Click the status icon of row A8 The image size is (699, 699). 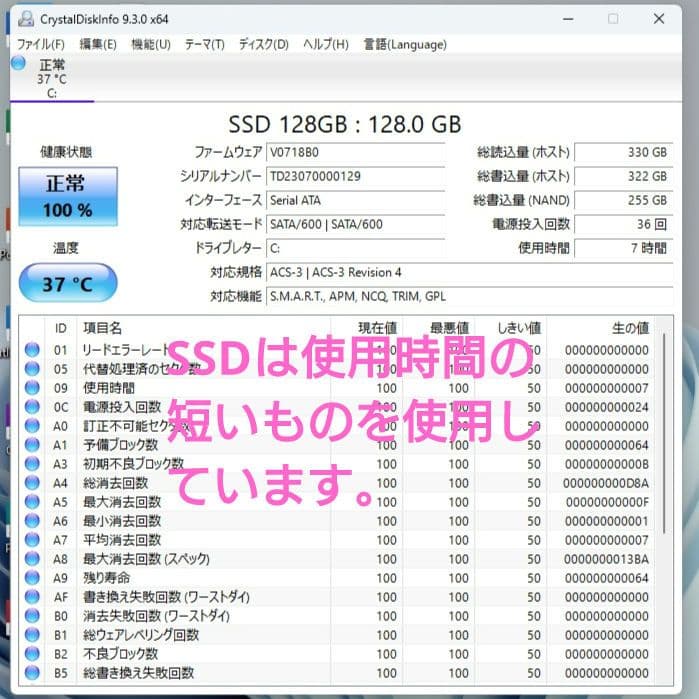[32, 559]
